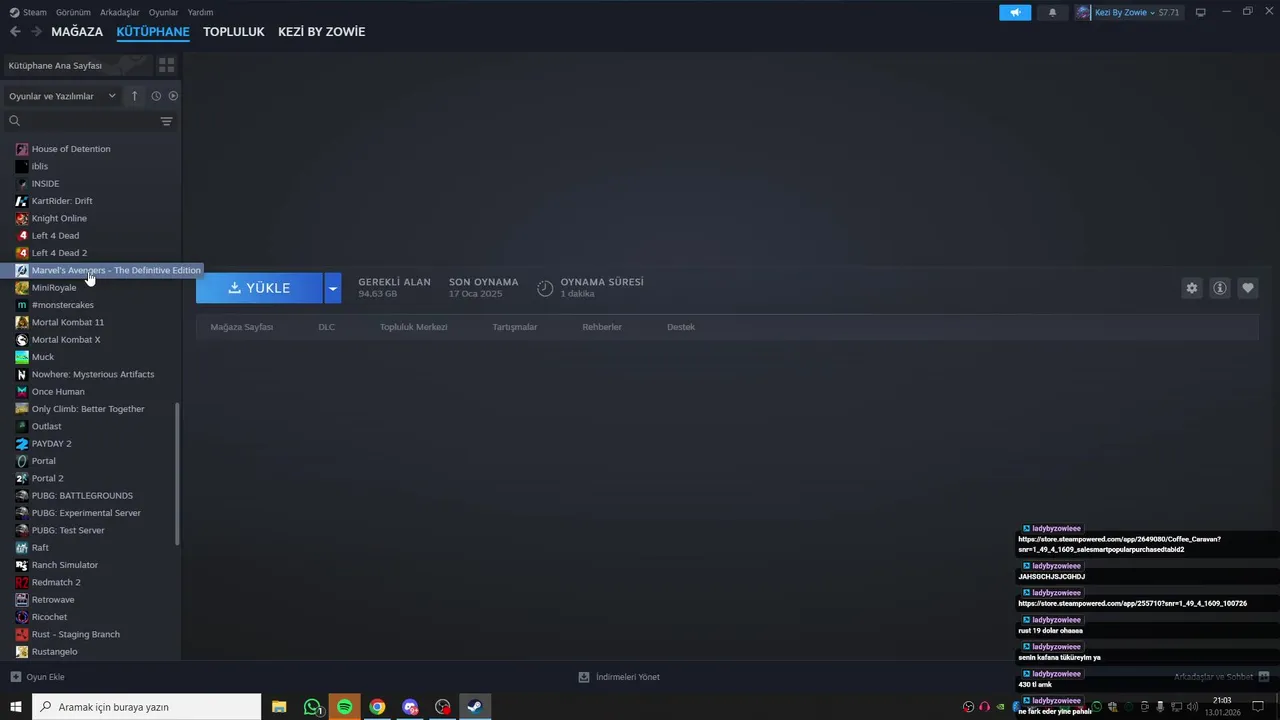Click the library list scrollbar

[178, 474]
